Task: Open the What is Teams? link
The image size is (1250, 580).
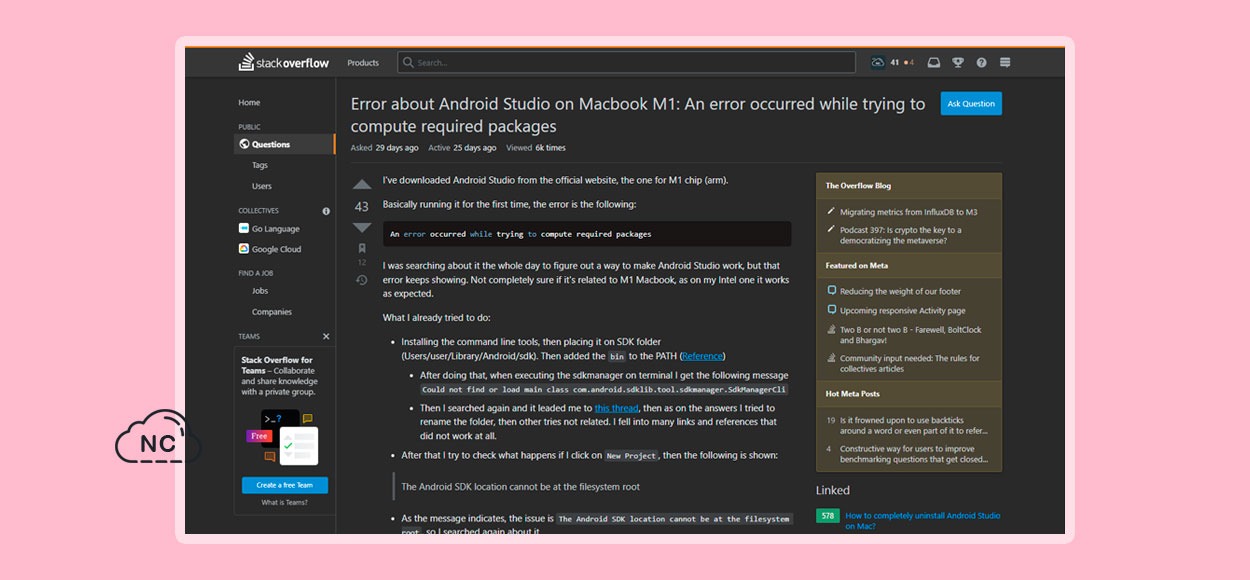Action: coord(285,503)
